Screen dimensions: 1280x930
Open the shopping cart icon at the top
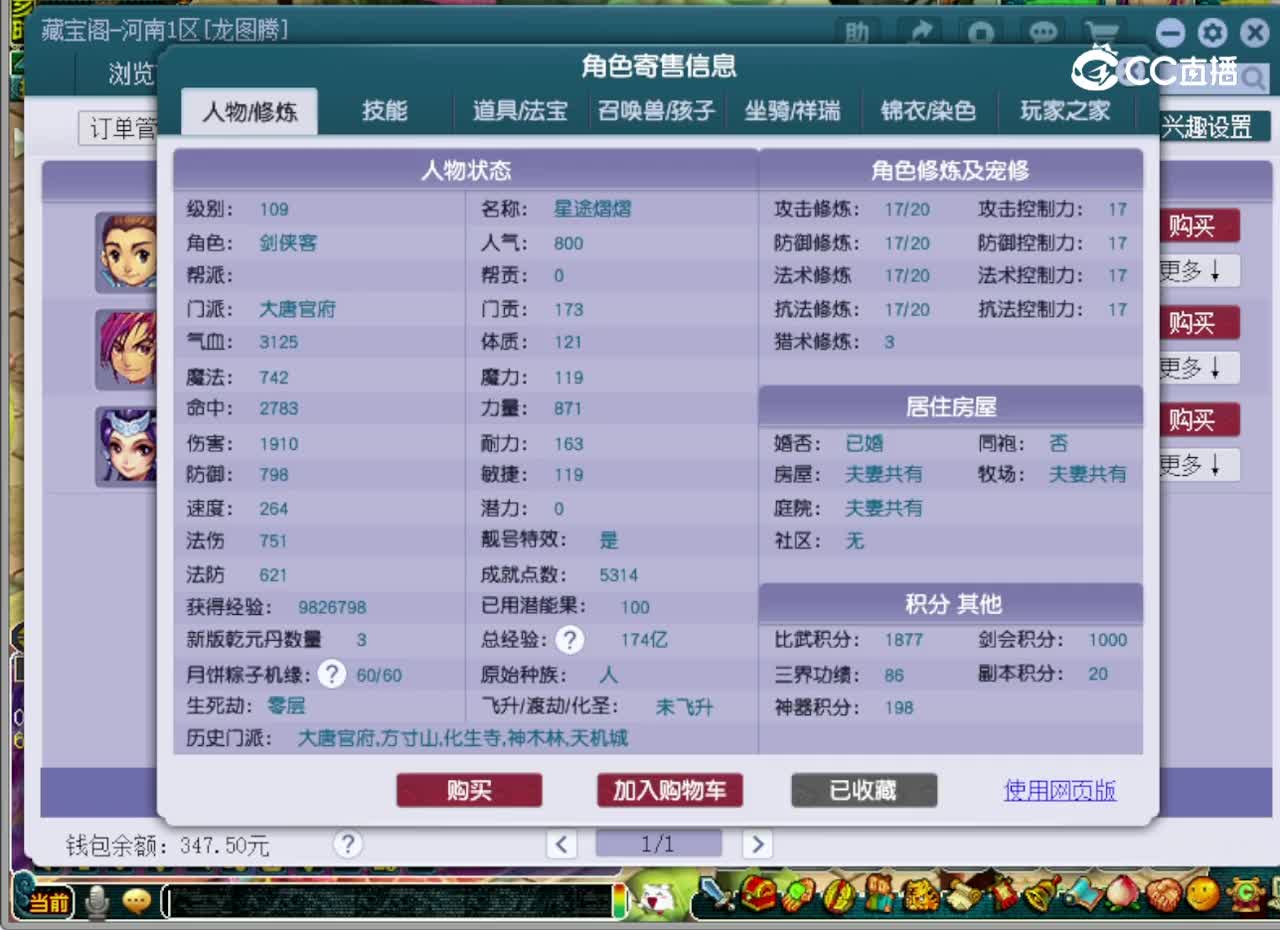1102,33
